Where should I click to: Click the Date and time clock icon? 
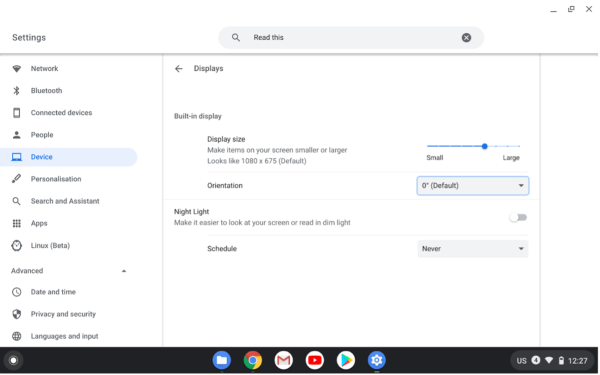pos(16,292)
